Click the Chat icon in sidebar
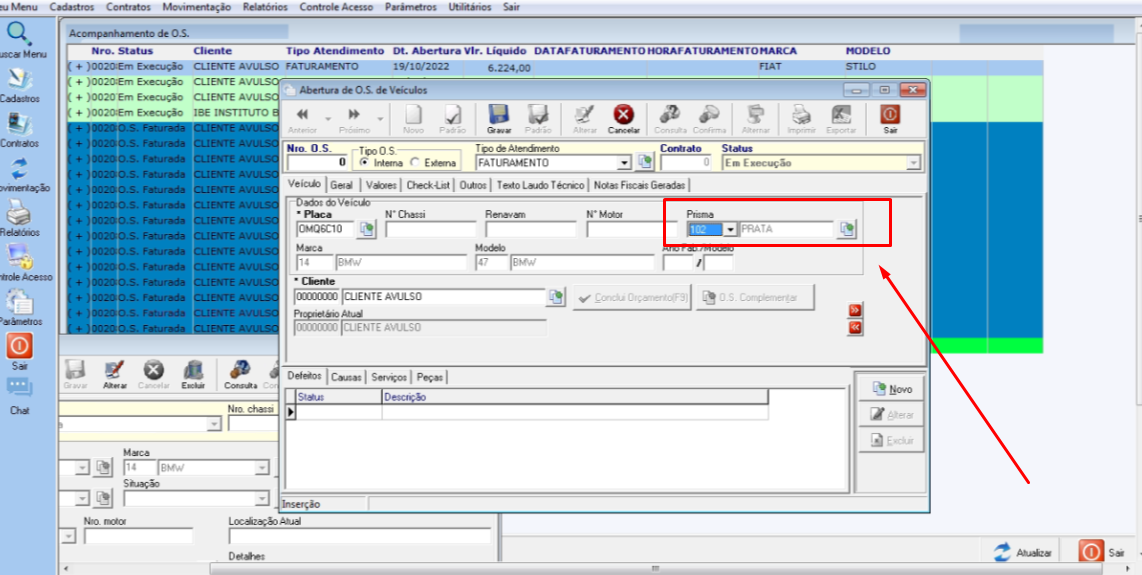This screenshot has width=1142, height=575. (x=19, y=388)
